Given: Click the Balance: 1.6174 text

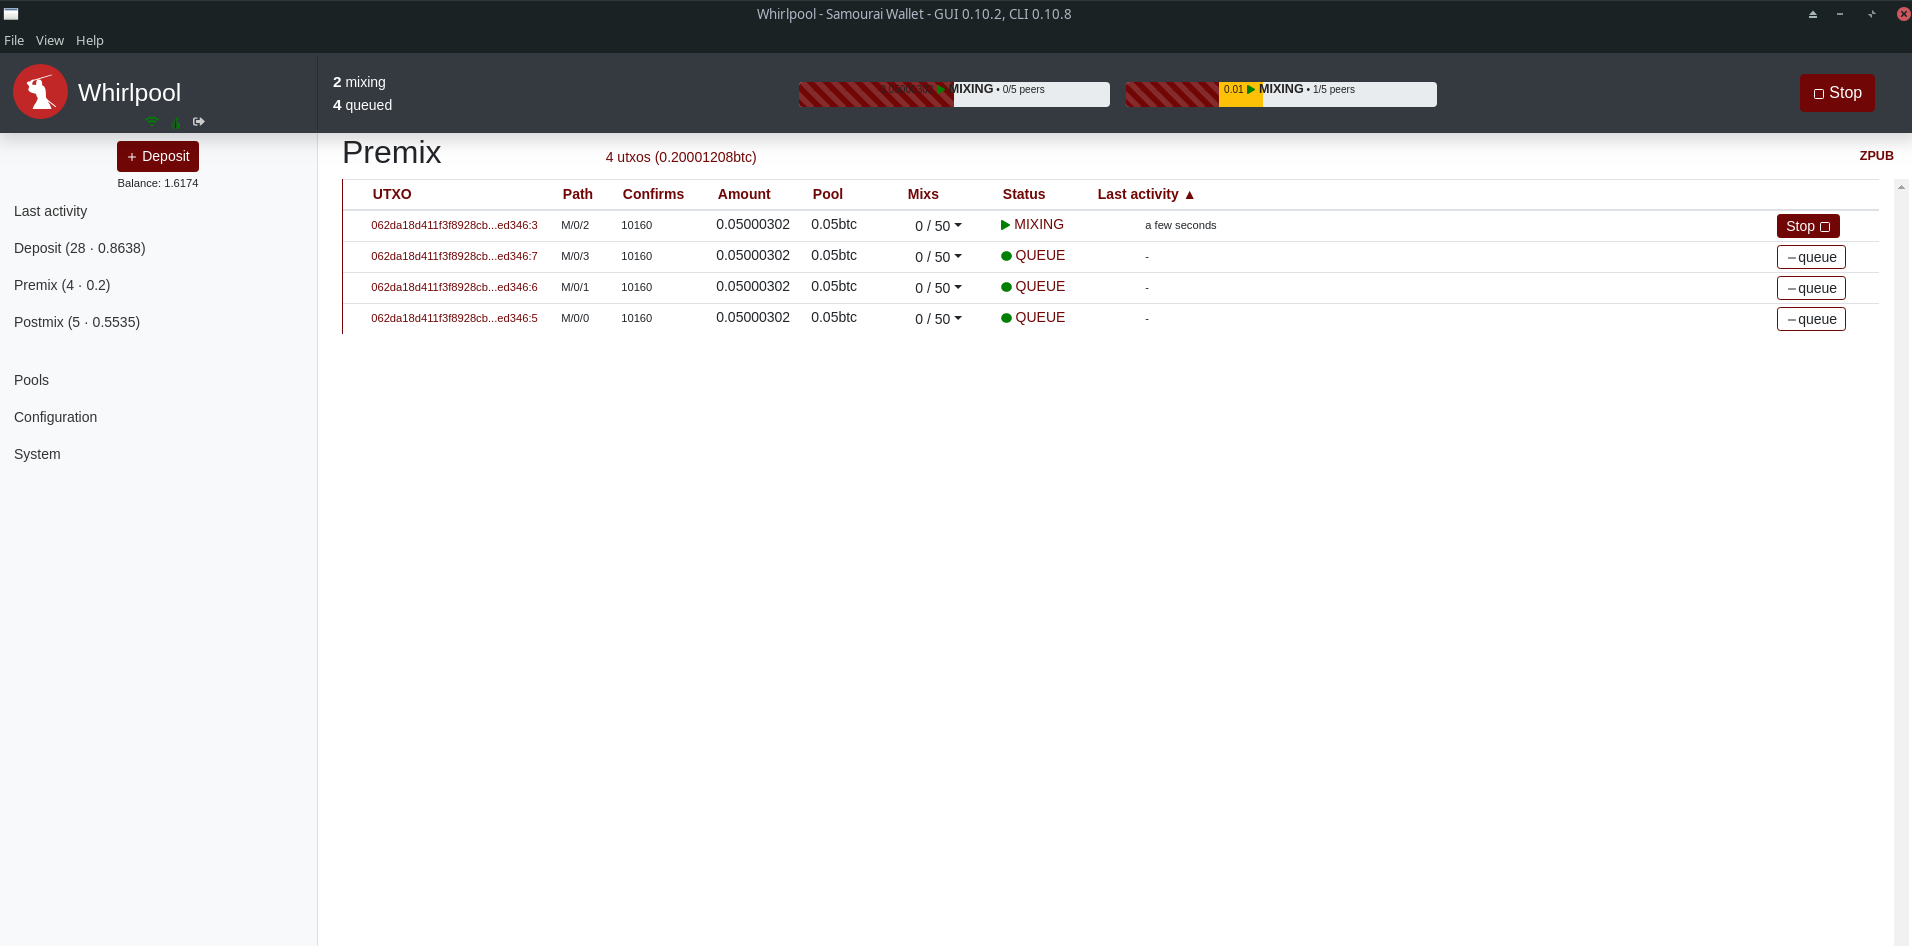Looking at the screenshot, I should tap(158, 183).
